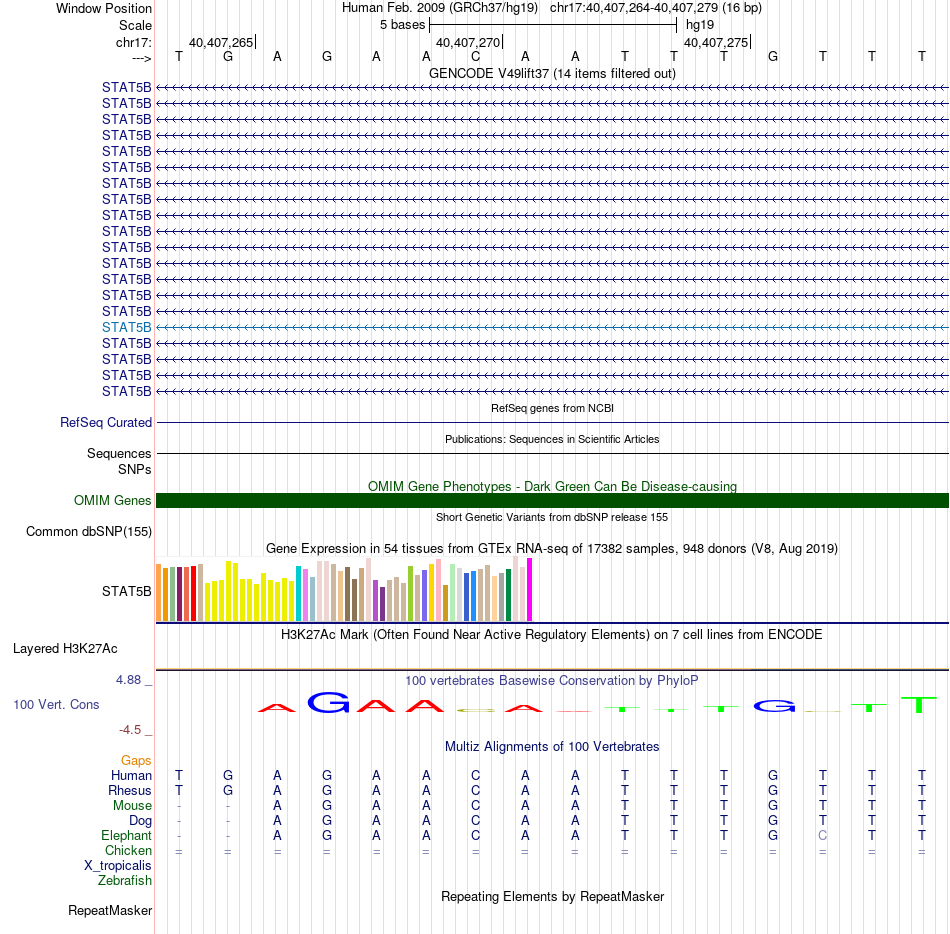Click 'Repeating Elements by RepeatMasker' title

[x=552, y=896]
